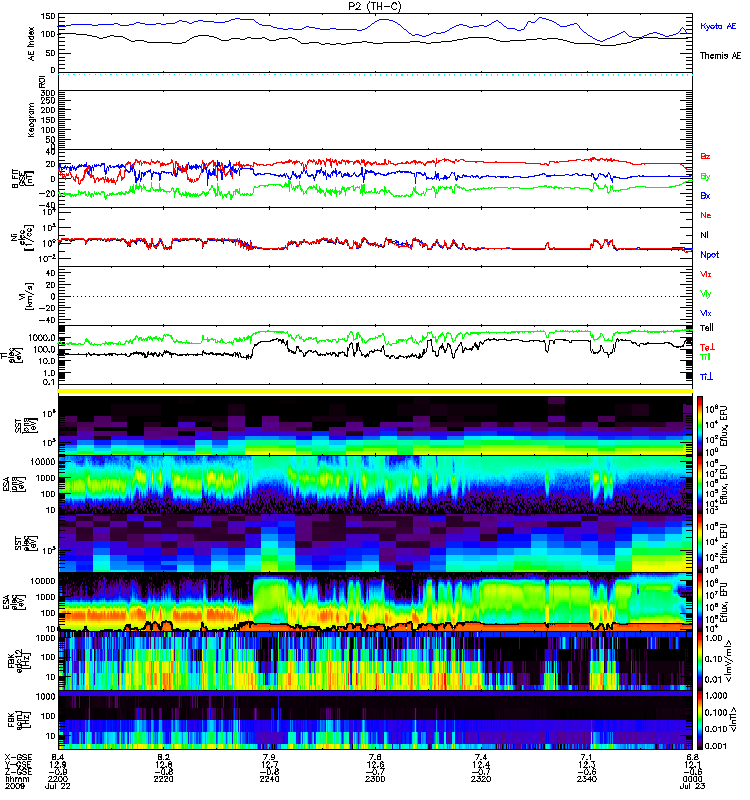Click the "2008" year label

(x=13, y=786)
